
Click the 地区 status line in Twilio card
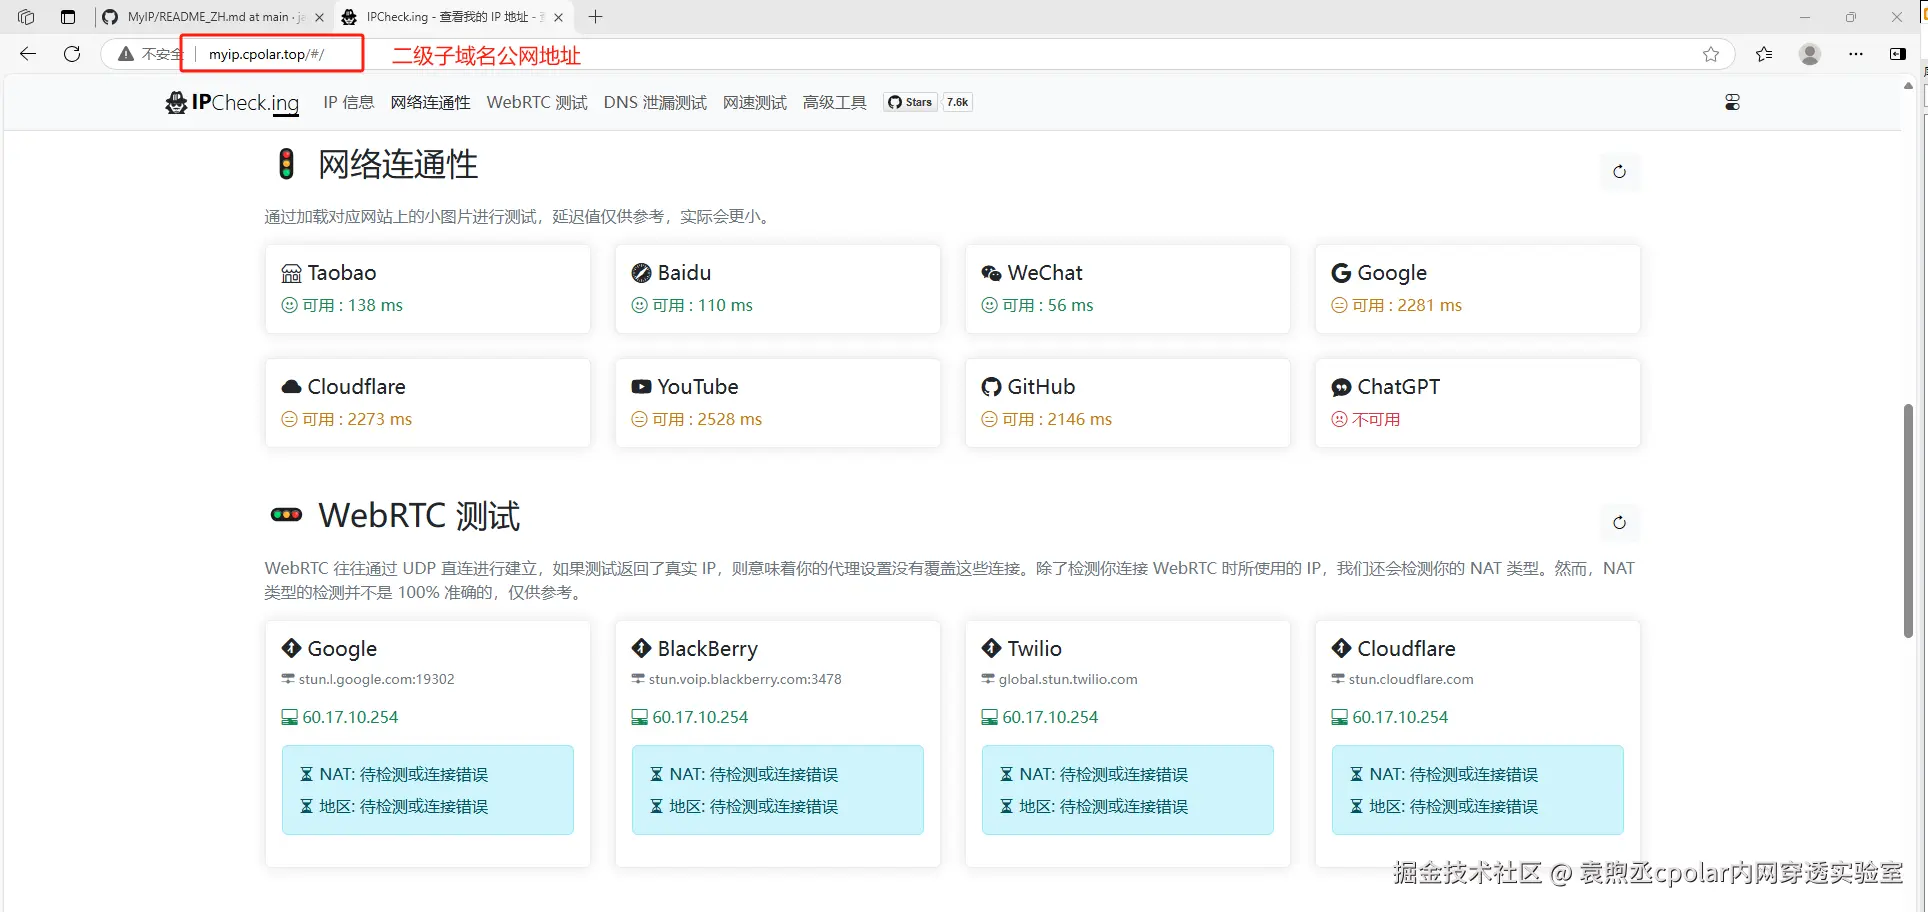click(1094, 806)
